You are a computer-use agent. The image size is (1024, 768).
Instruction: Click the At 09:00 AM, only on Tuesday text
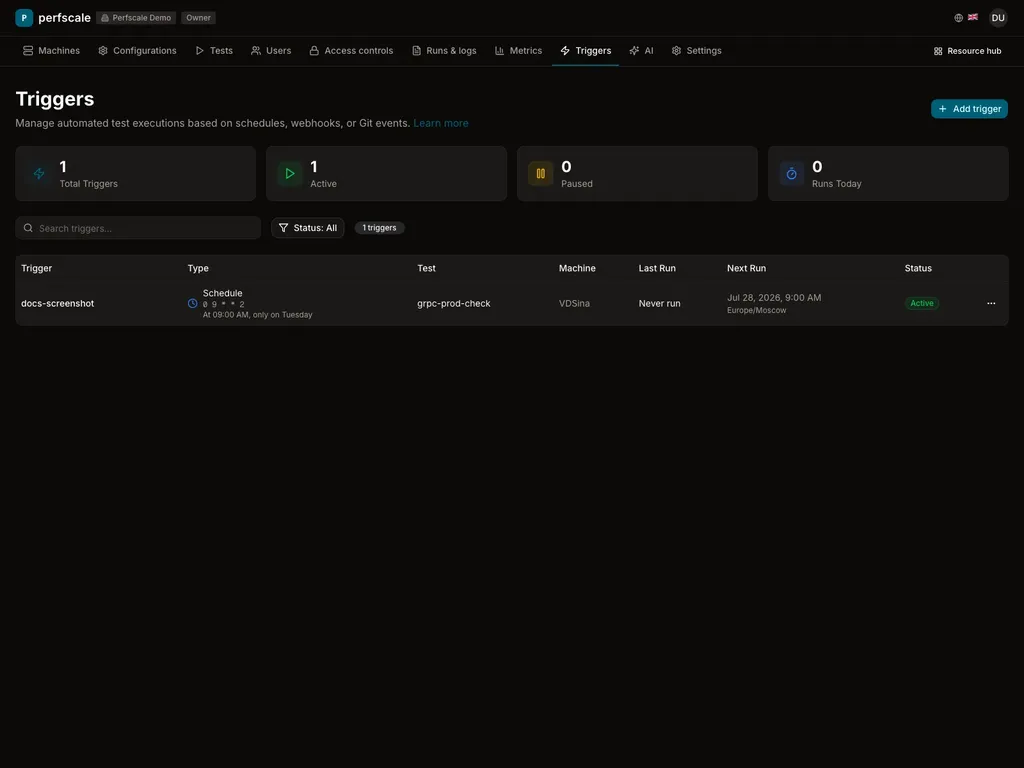click(257, 315)
